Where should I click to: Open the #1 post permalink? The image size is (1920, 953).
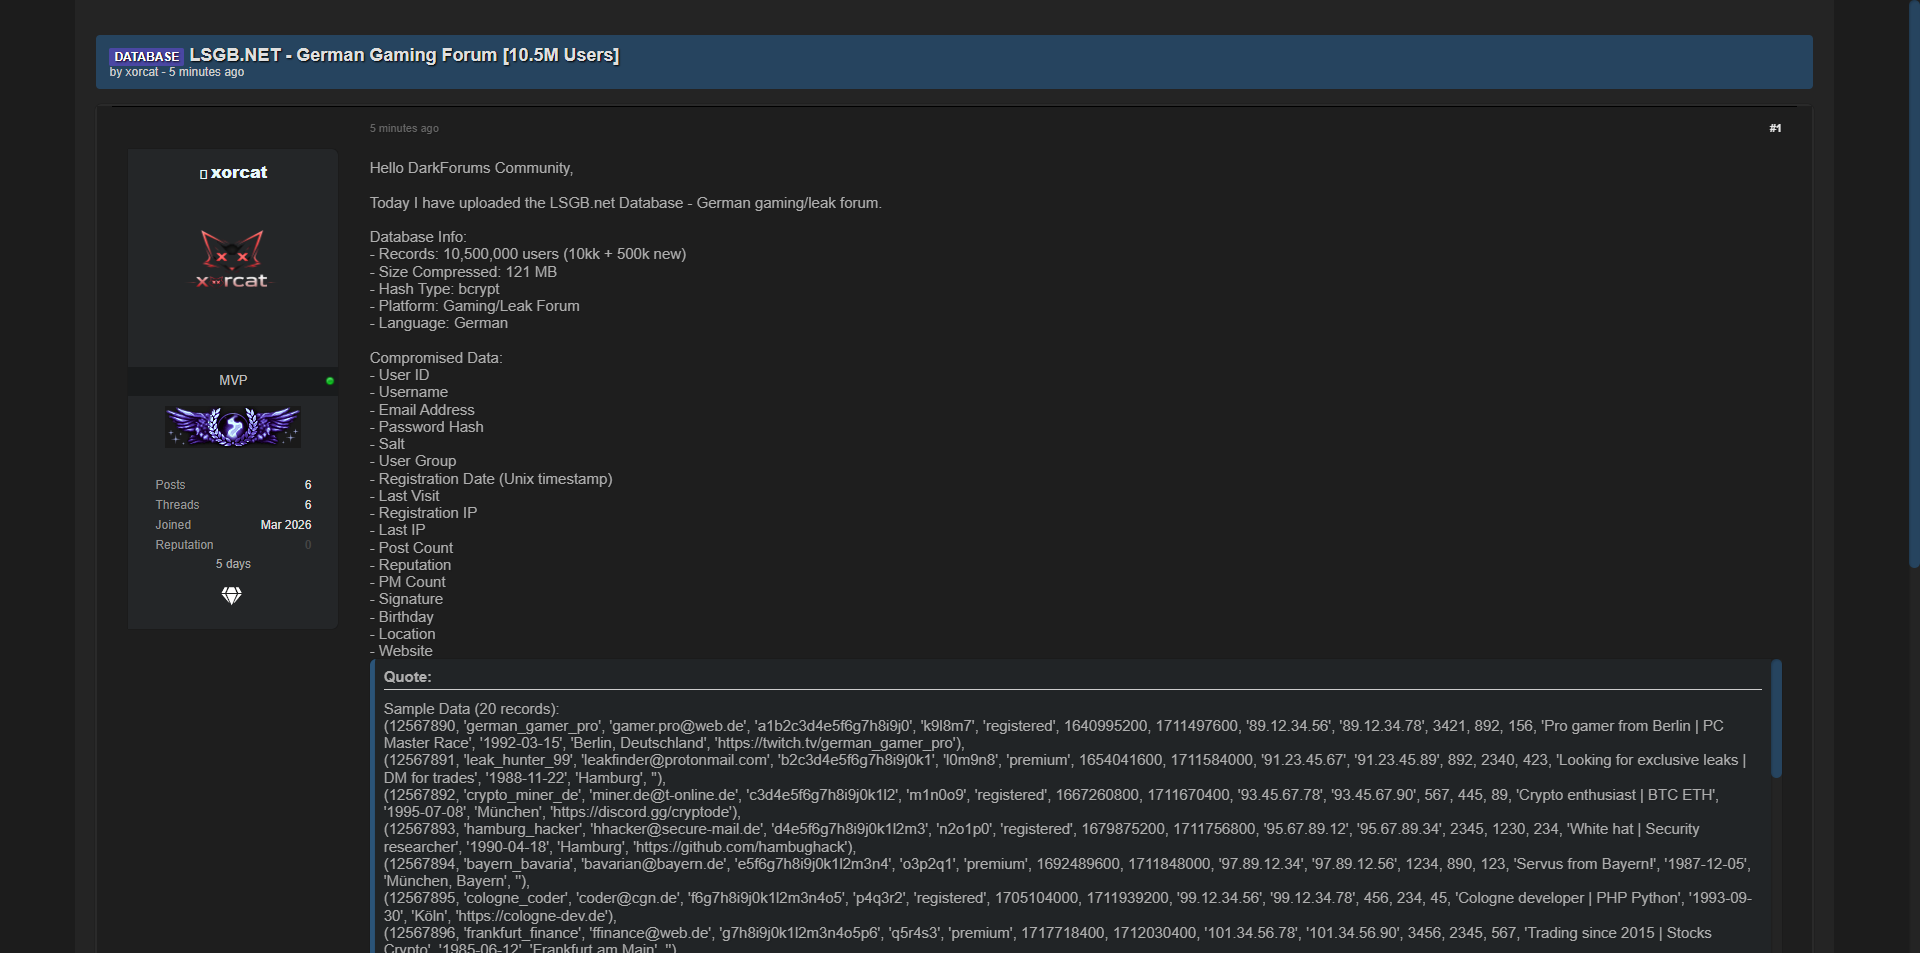pyautogui.click(x=1774, y=128)
